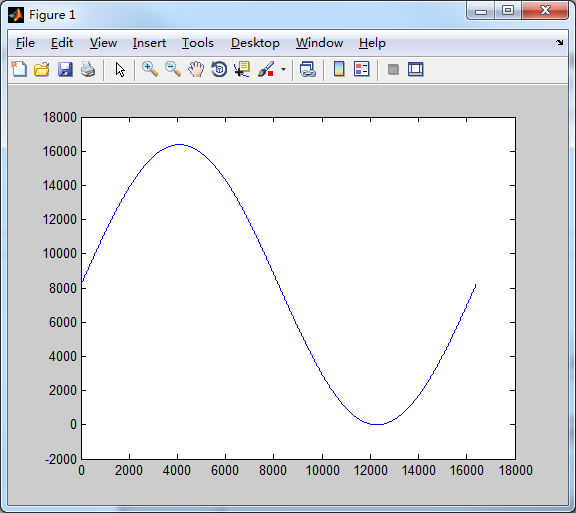Click the New Figure icon
Image resolution: width=576 pixels, height=513 pixels.
click(x=19, y=69)
